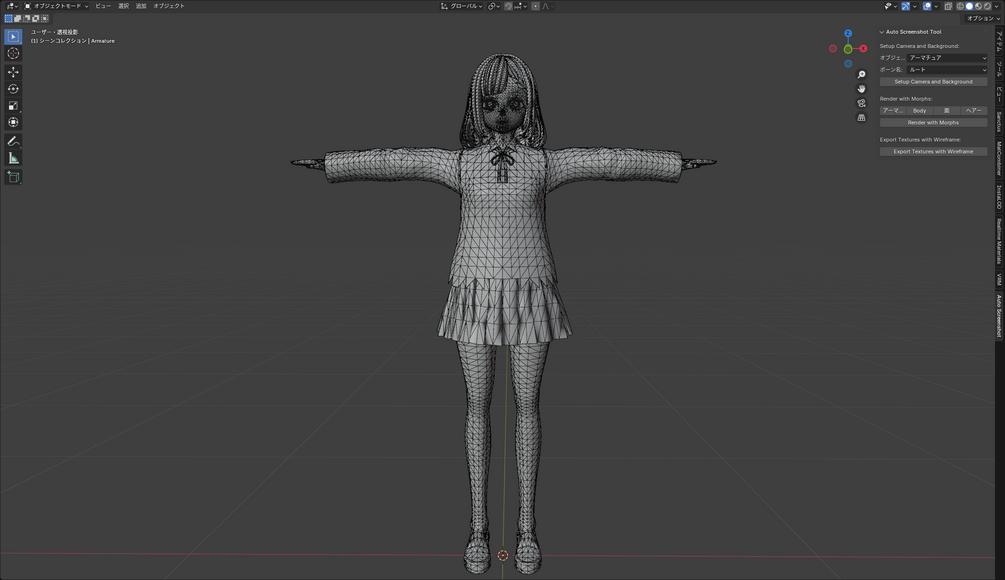Open the editor type selector icon
Image resolution: width=1005 pixels, height=580 pixels.
[12, 6]
